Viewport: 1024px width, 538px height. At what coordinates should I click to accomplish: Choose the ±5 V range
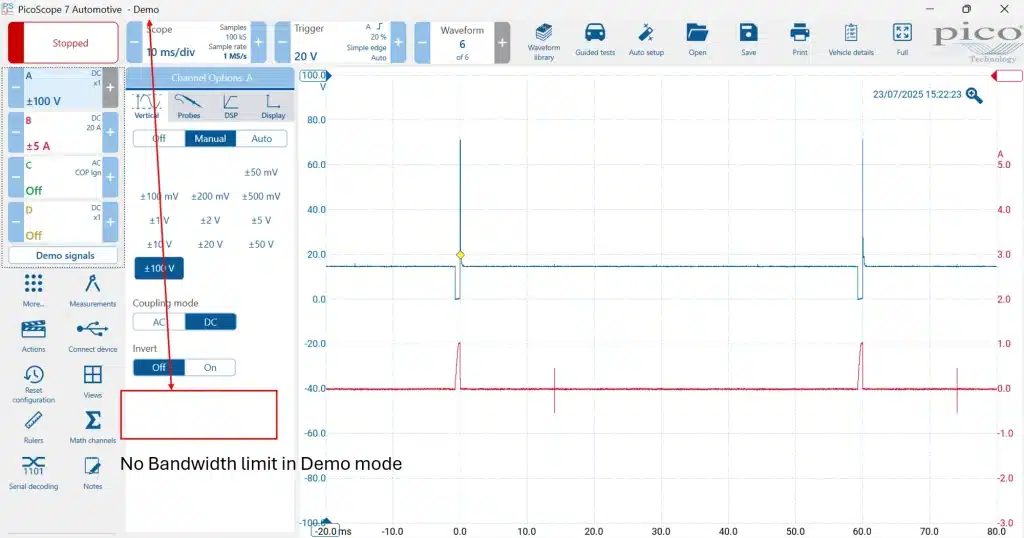coord(261,220)
